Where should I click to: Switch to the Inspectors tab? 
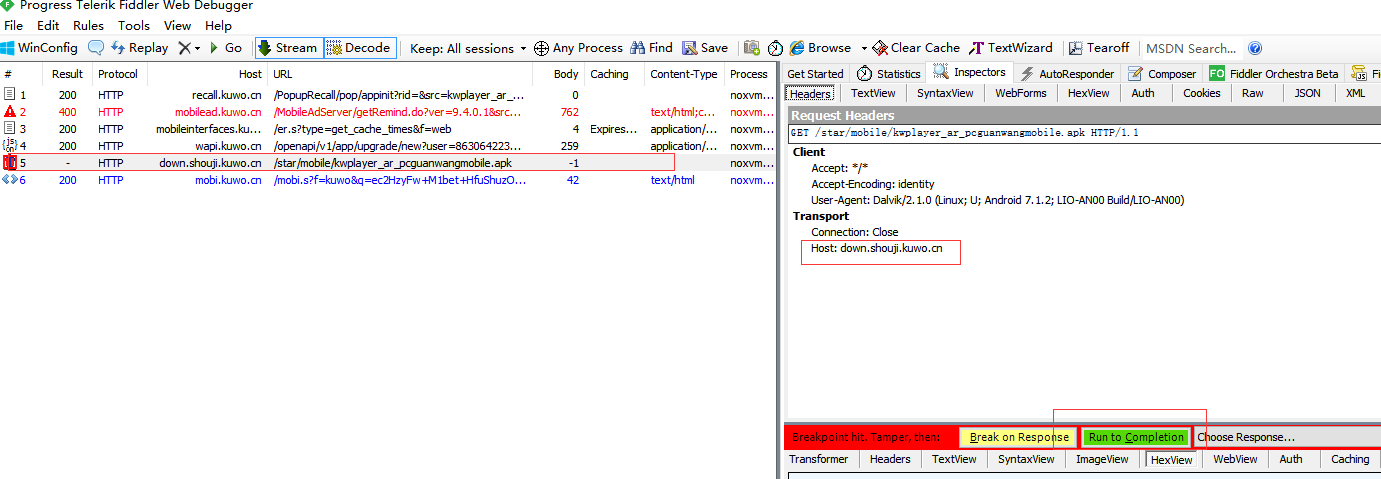(x=969, y=73)
